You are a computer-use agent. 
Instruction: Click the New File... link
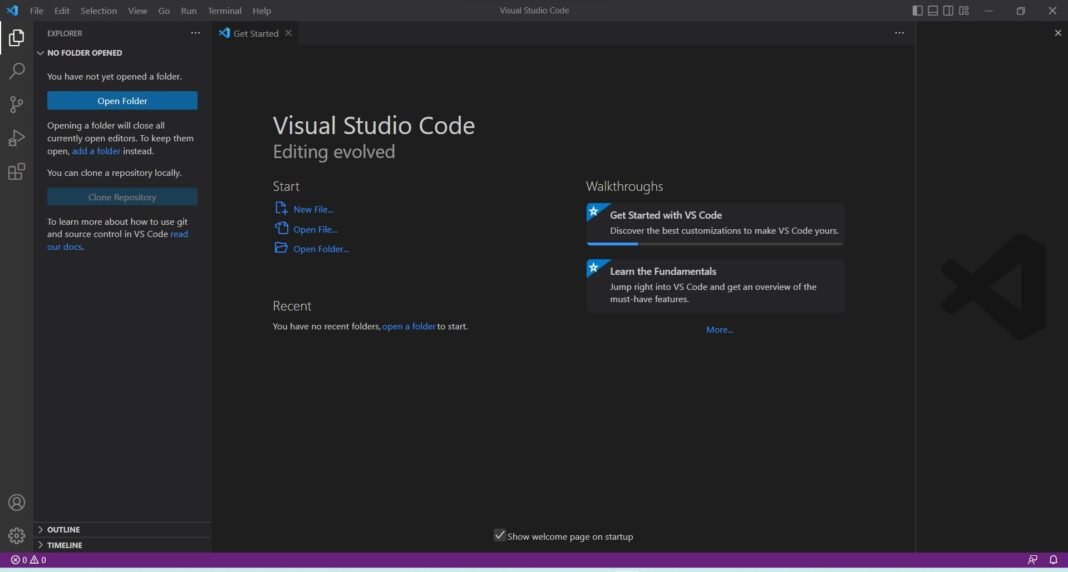coord(313,209)
